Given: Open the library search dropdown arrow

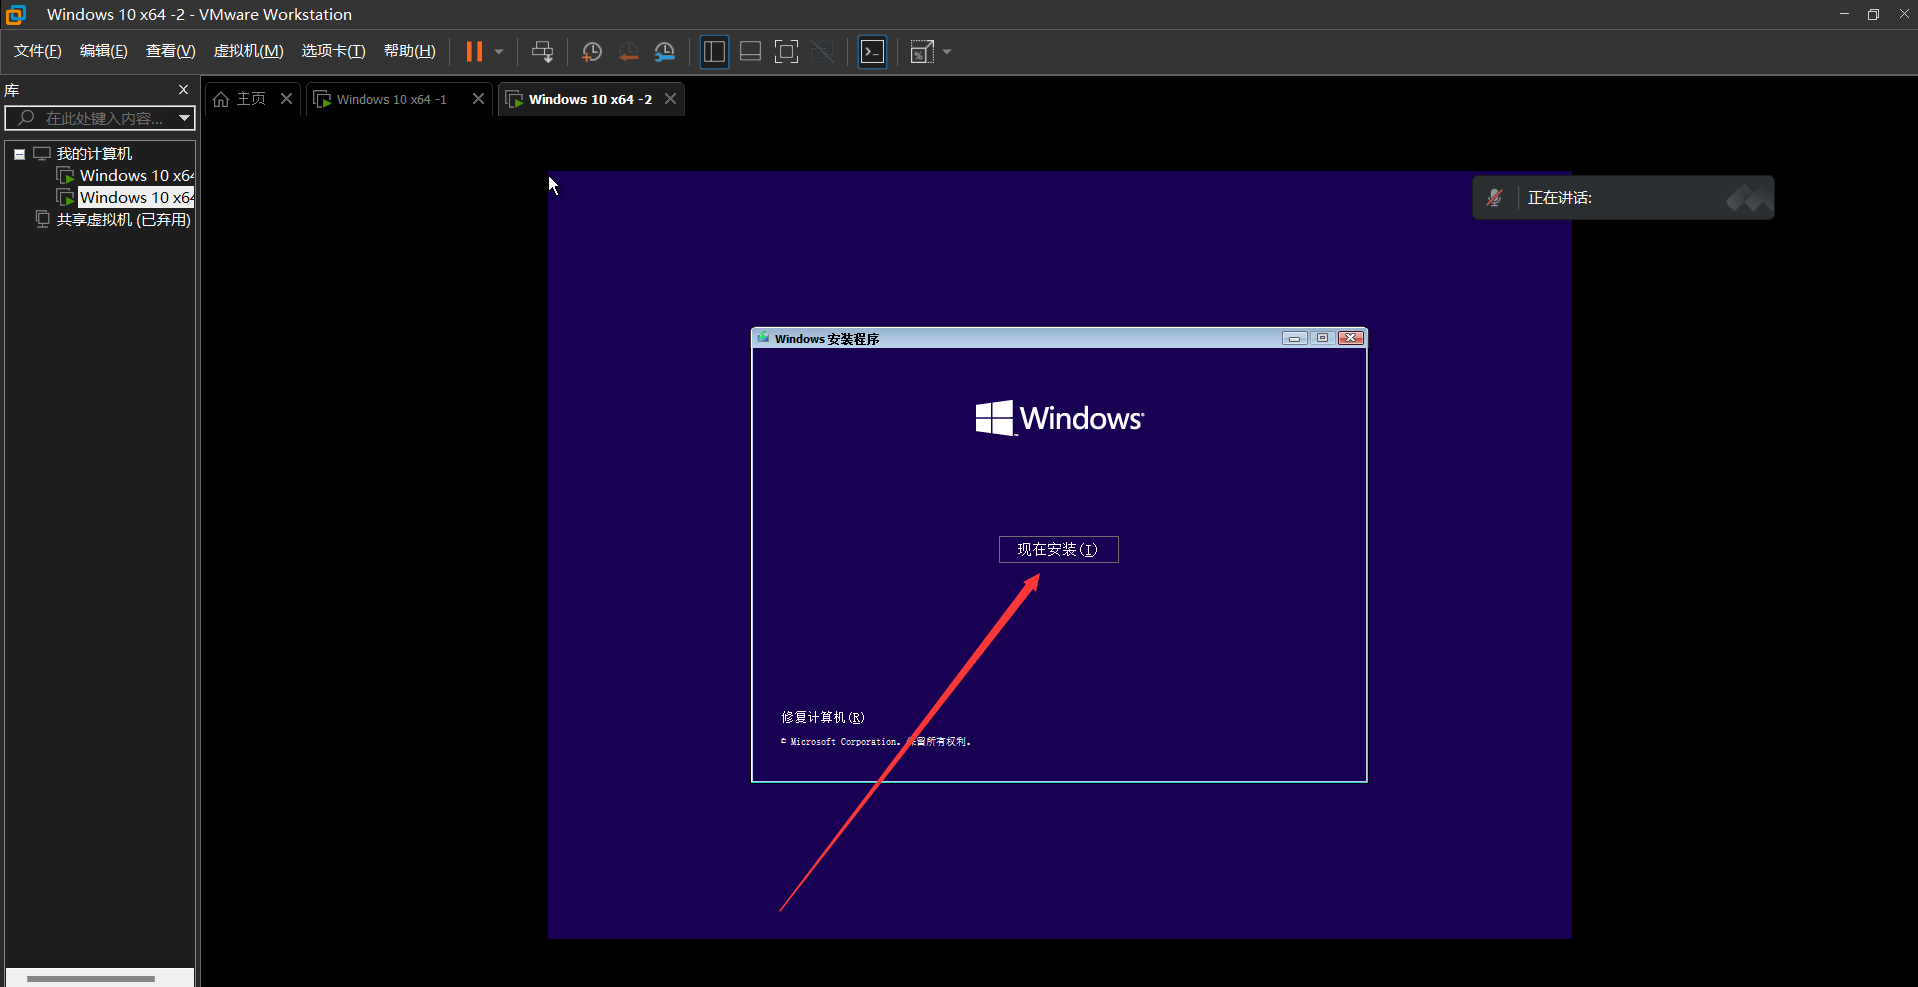Looking at the screenshot, I should [x=185, y=118].
